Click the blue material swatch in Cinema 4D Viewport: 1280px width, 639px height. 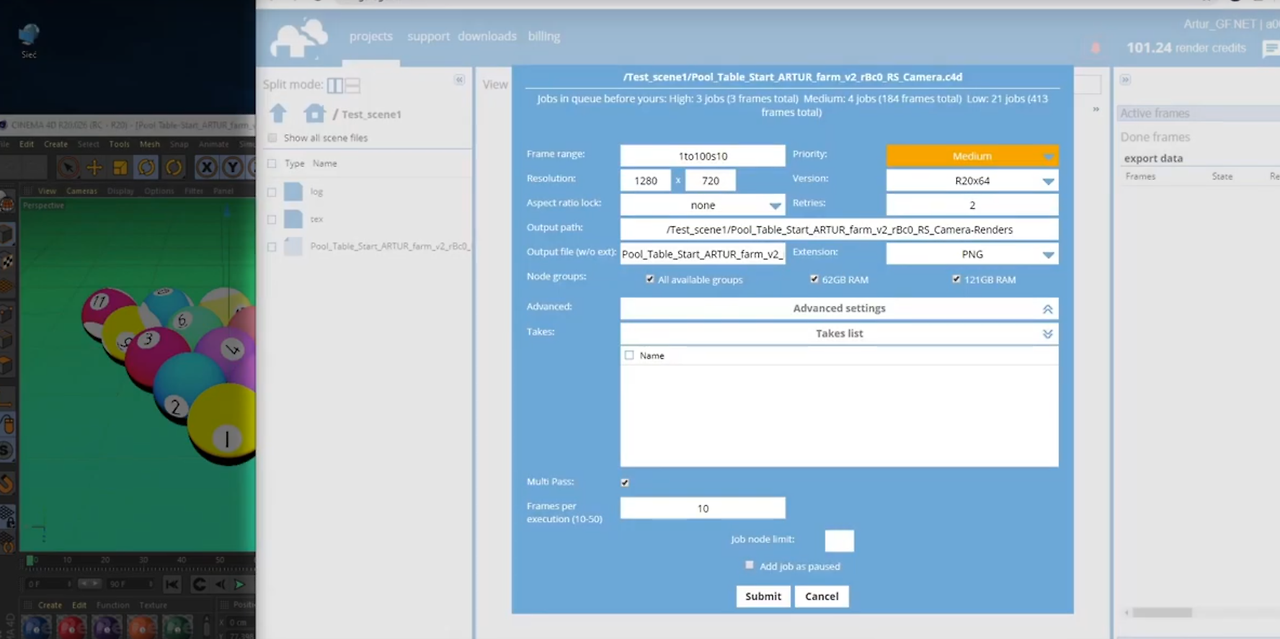tap(37, 627)
